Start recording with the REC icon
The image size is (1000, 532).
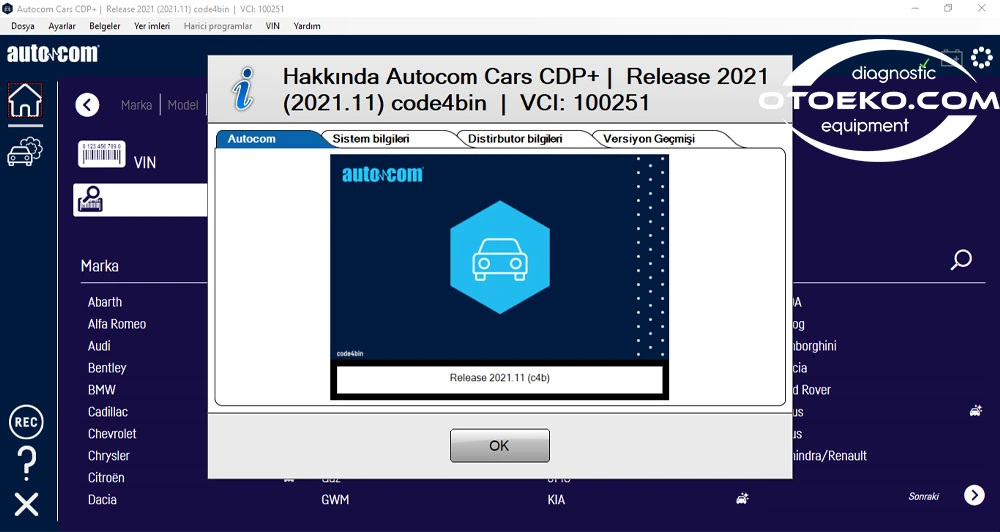point(26,422)
